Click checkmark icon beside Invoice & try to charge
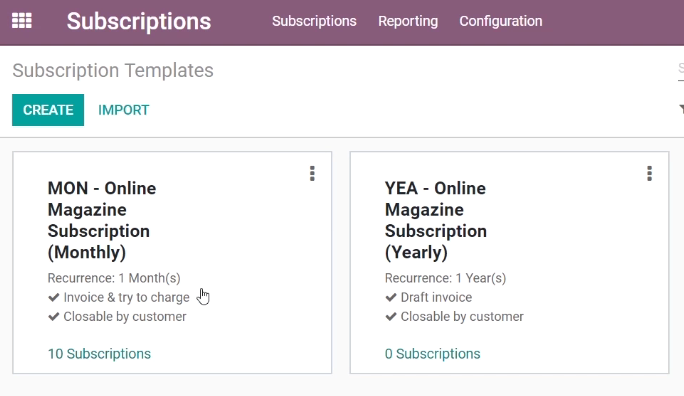Screen dimensions: 684x396 54,297
